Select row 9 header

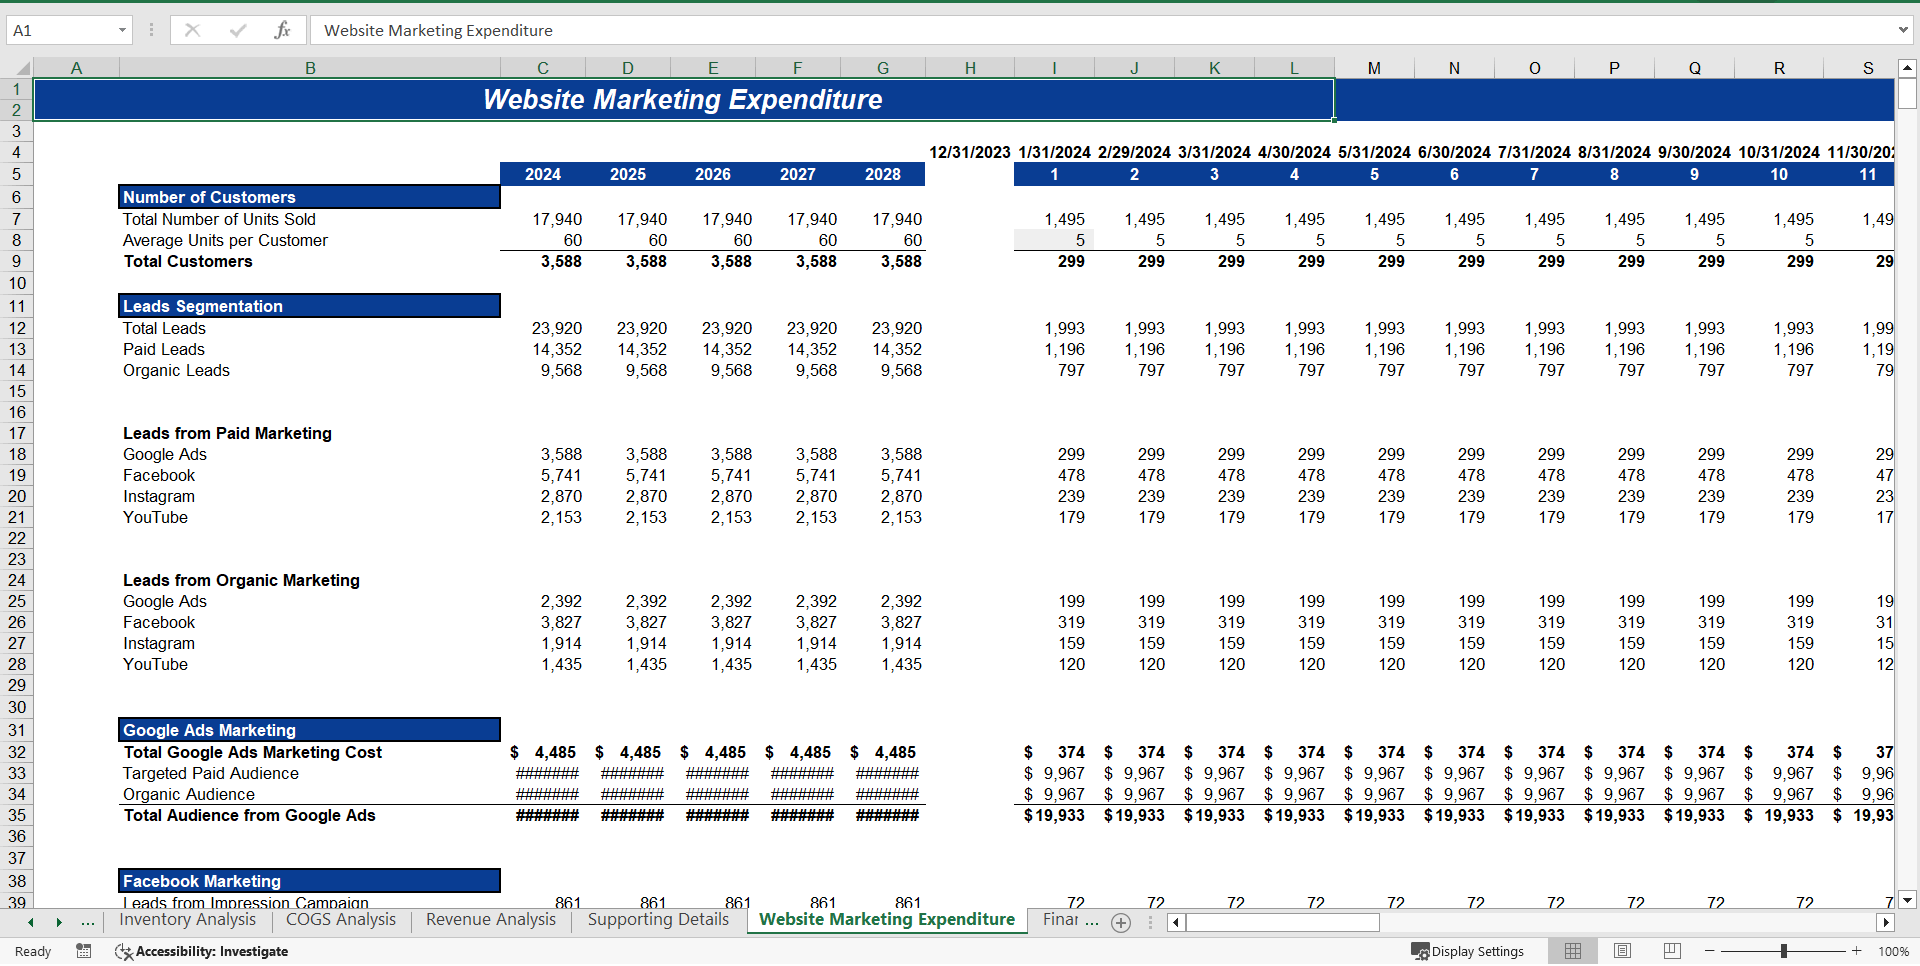17,261
